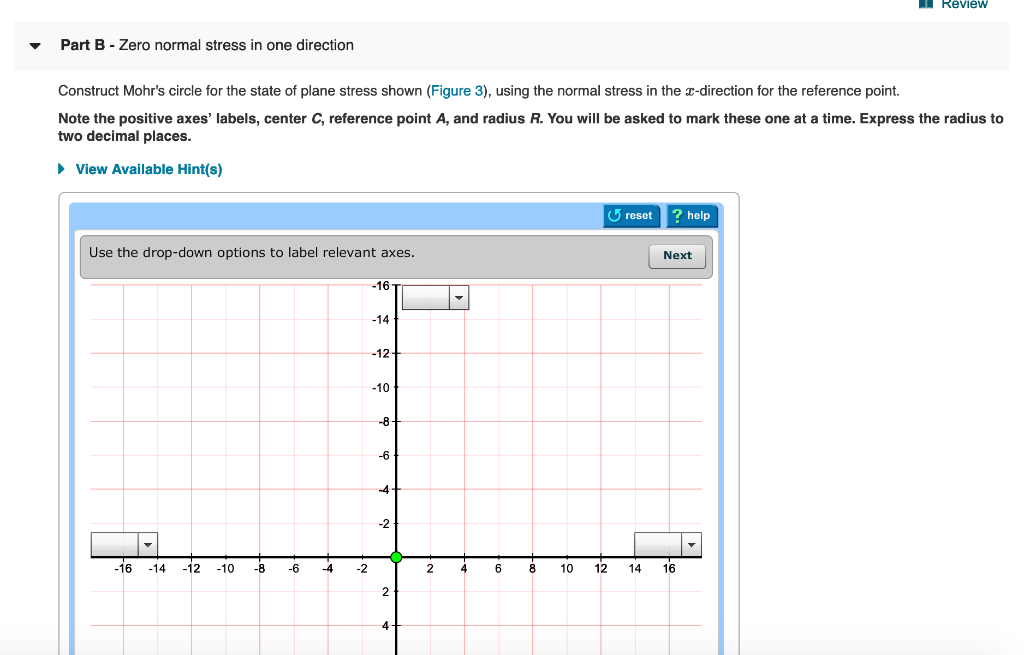Click the Review link at top right
Screen dimensions: 1024x655
pyautogui.click(x=962, y=5)
